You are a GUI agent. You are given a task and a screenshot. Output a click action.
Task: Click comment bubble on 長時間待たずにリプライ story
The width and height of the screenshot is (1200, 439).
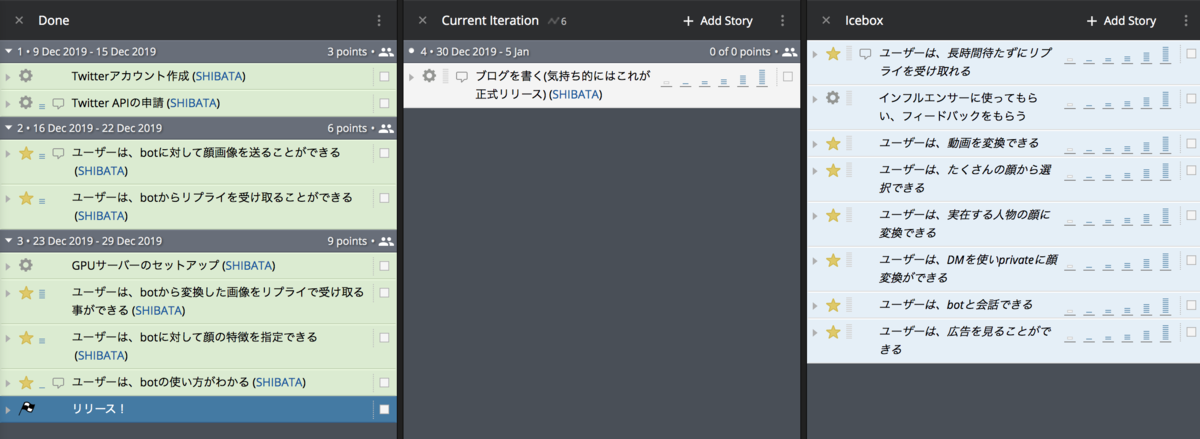pyautogui.click(x=866, y=53)
